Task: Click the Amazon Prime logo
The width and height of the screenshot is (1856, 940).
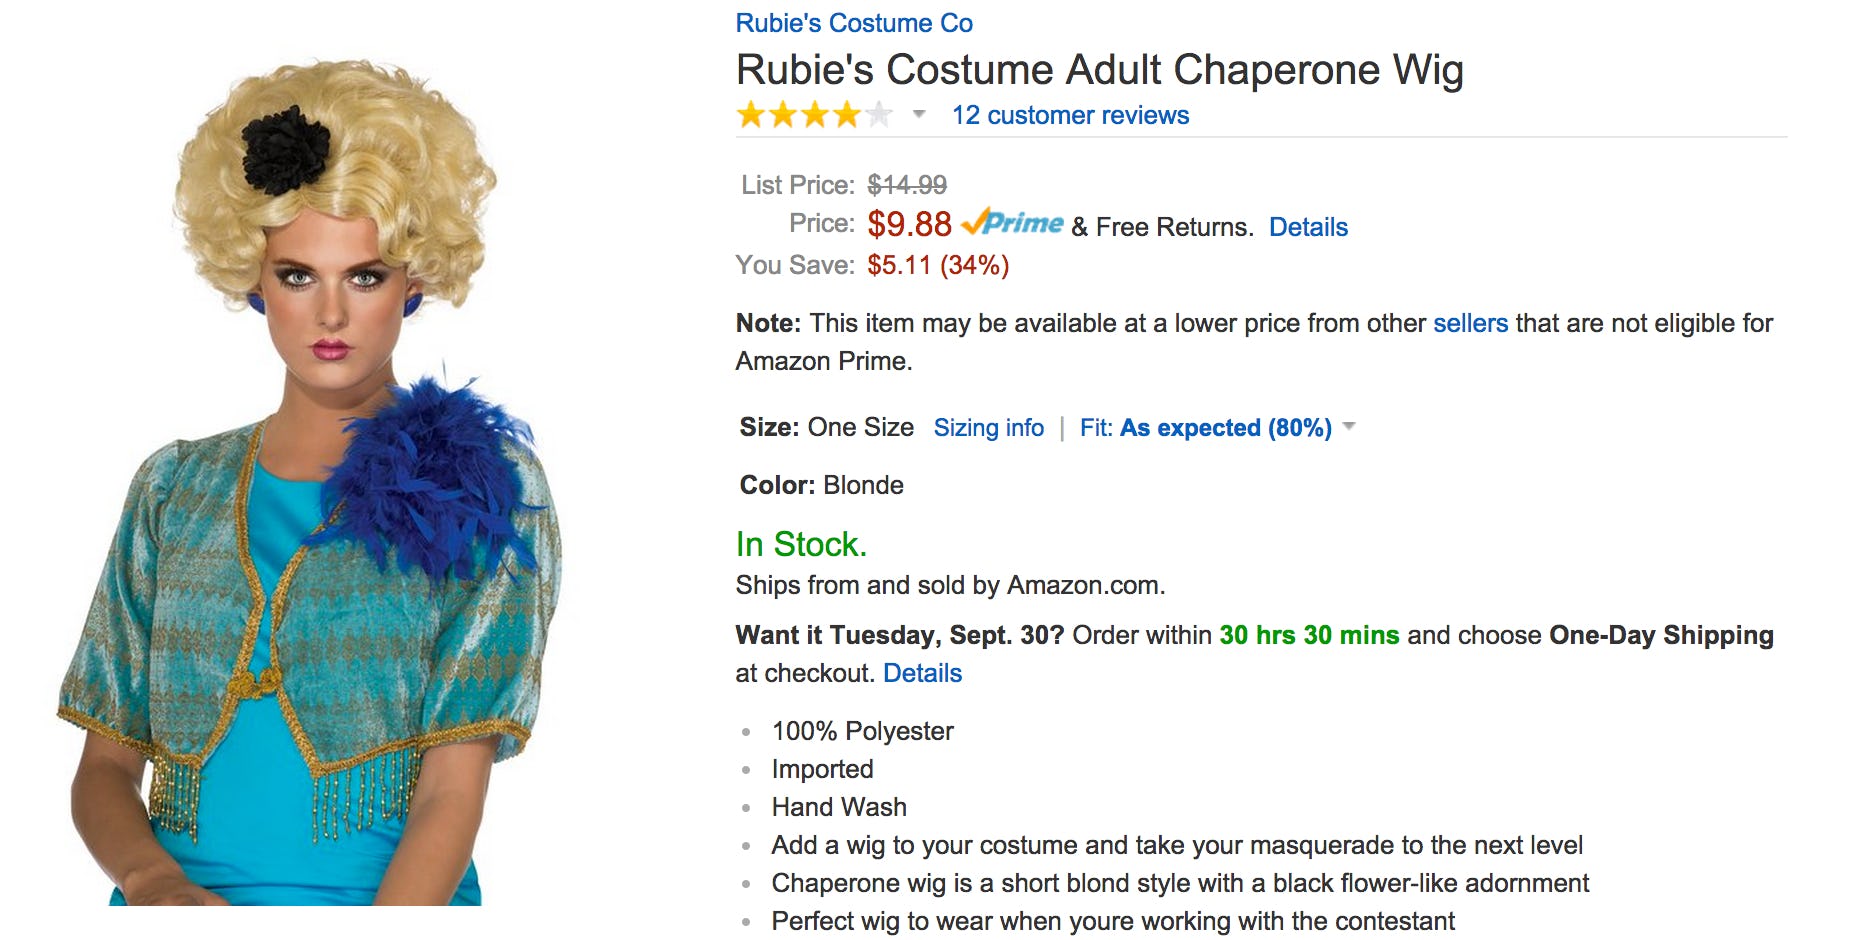Action: click(x=1012, y=223)
